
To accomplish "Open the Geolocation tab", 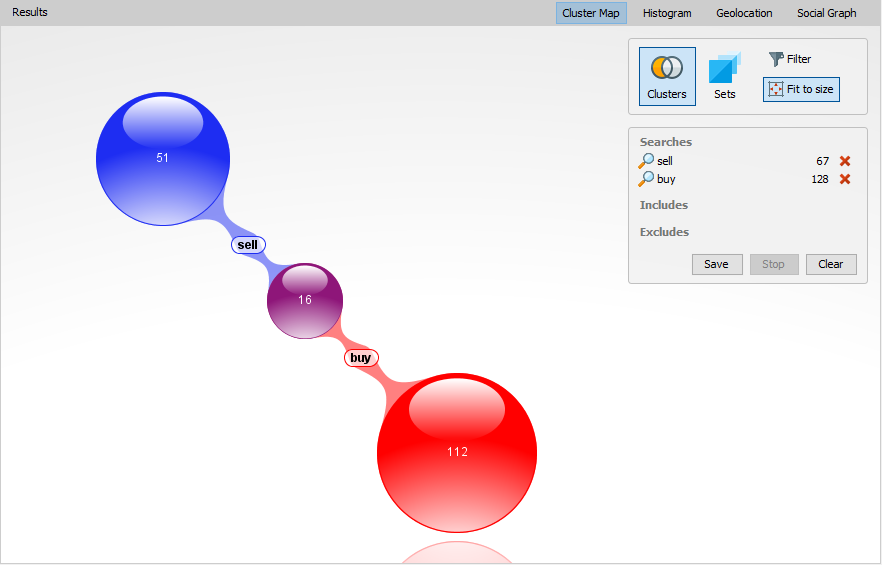I will [744, 13].
